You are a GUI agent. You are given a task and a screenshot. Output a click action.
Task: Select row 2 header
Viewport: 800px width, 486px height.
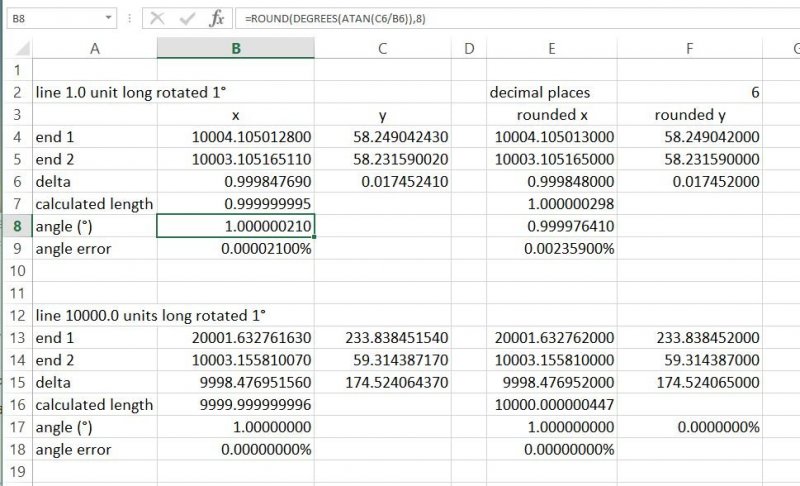(17, 92)
